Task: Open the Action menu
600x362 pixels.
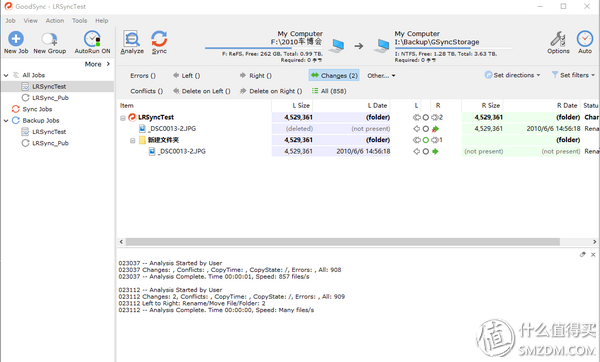Action: (55, 21)
